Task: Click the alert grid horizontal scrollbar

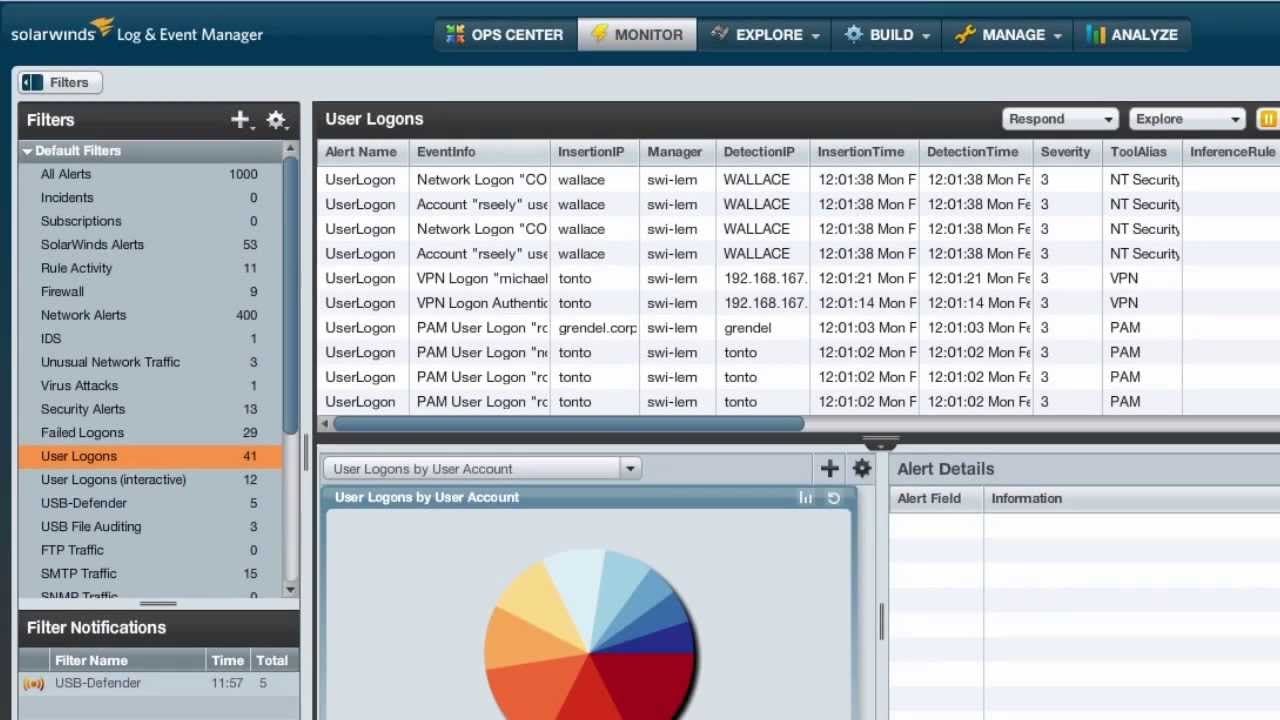Action: (x=568, y=424)
